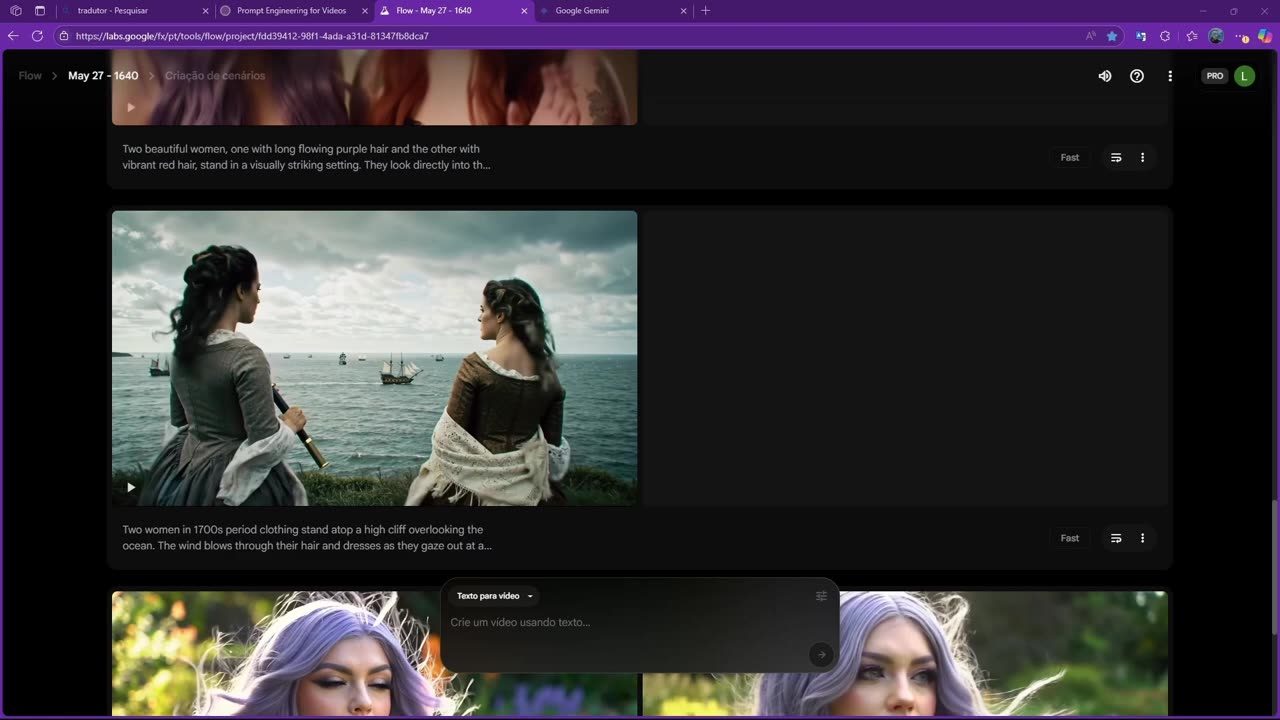Image resolution: width=1280 pixels, height=720 pixels.
Task: Open the read aloud icon in address bar
Action: click(1090, 36)
